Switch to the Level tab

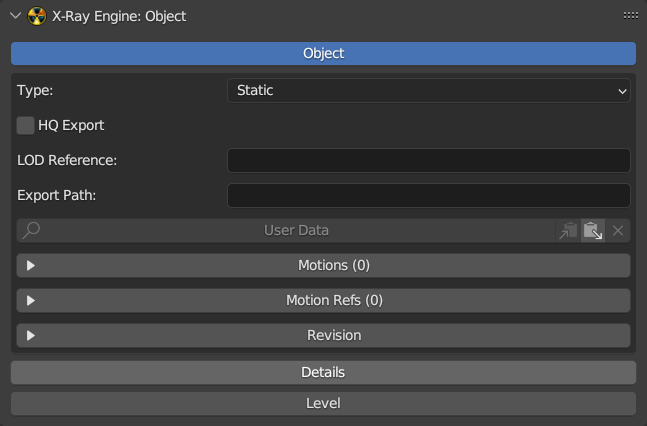click(323, 403)
